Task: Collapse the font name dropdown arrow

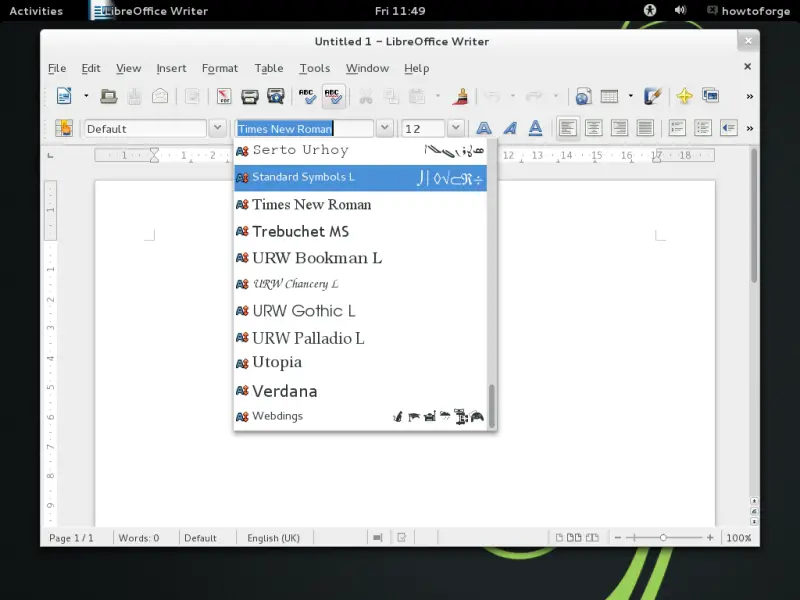Action: [x=385, y=128]
